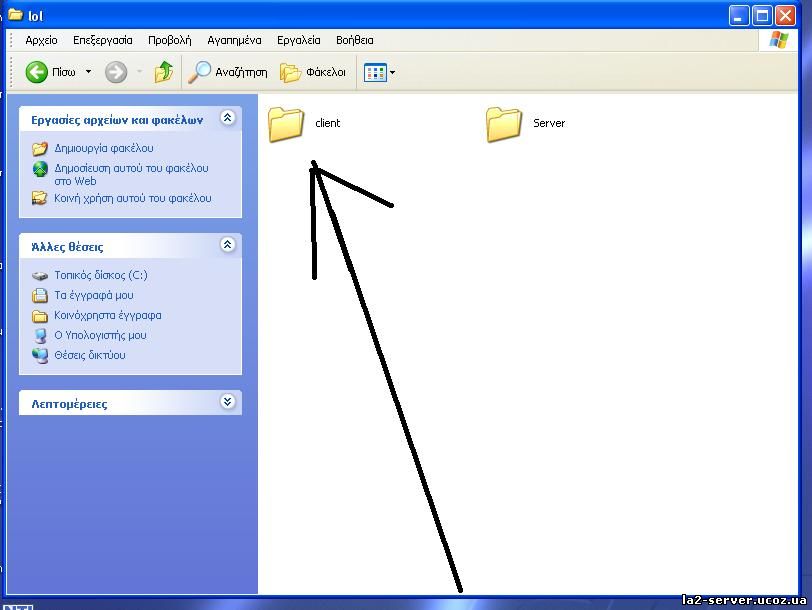Viewport: 812px width, 610px height.
Task: Click Δημιουργία φακέλου link
Action: 104,148
